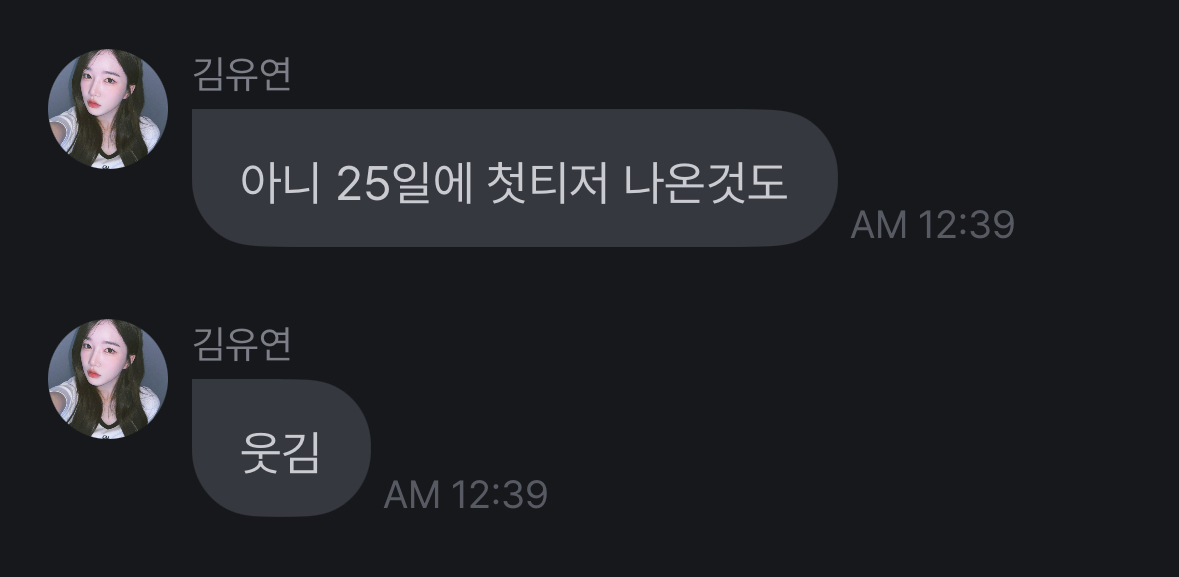The width and height of the screenshot is (1179, 577).
Task: Click the '12:39' digits of top timestamp
Action: pyautogui.click(x=967, y=224)
